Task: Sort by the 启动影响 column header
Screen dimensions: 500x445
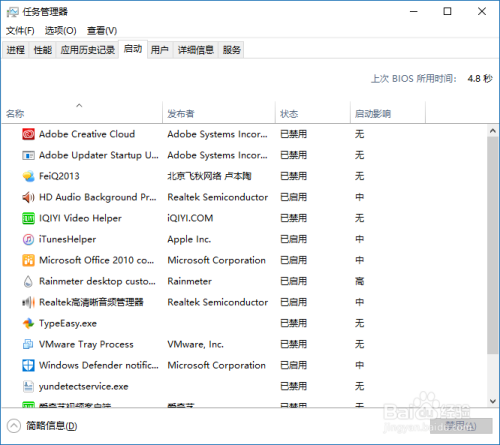Action: [x=388, y=113]
